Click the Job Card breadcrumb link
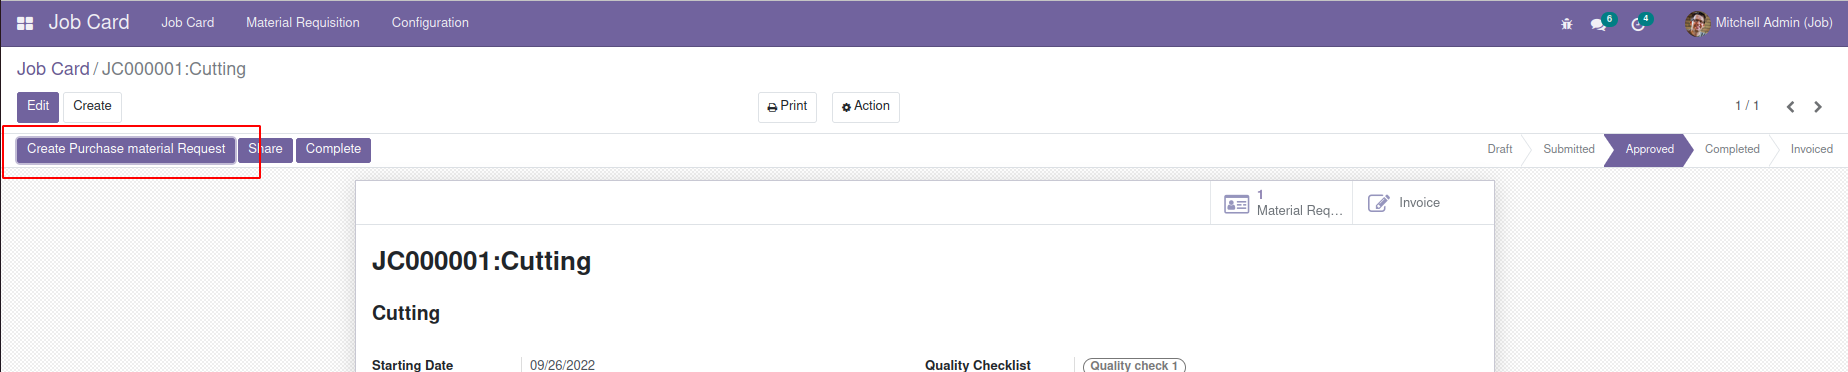The image size is (1848, 372). [53, 69]
